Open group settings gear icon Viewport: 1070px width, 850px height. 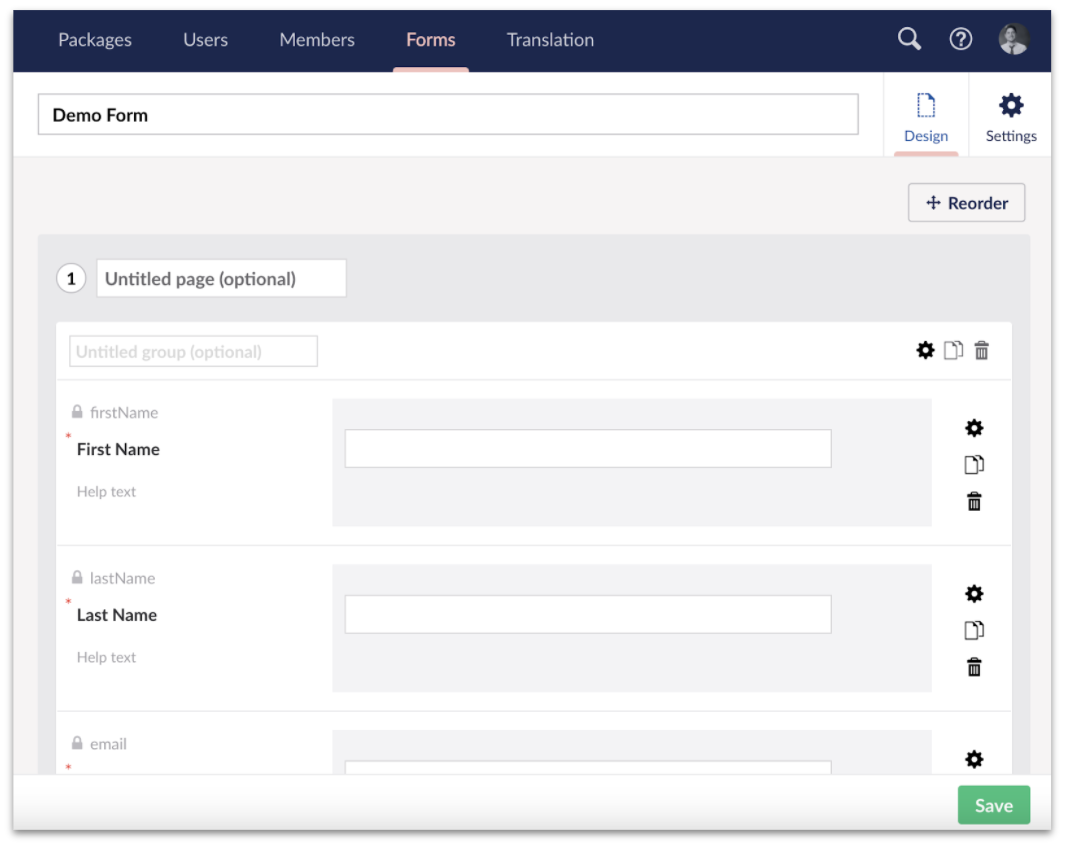pyautogui.click(x=925, y=350)
